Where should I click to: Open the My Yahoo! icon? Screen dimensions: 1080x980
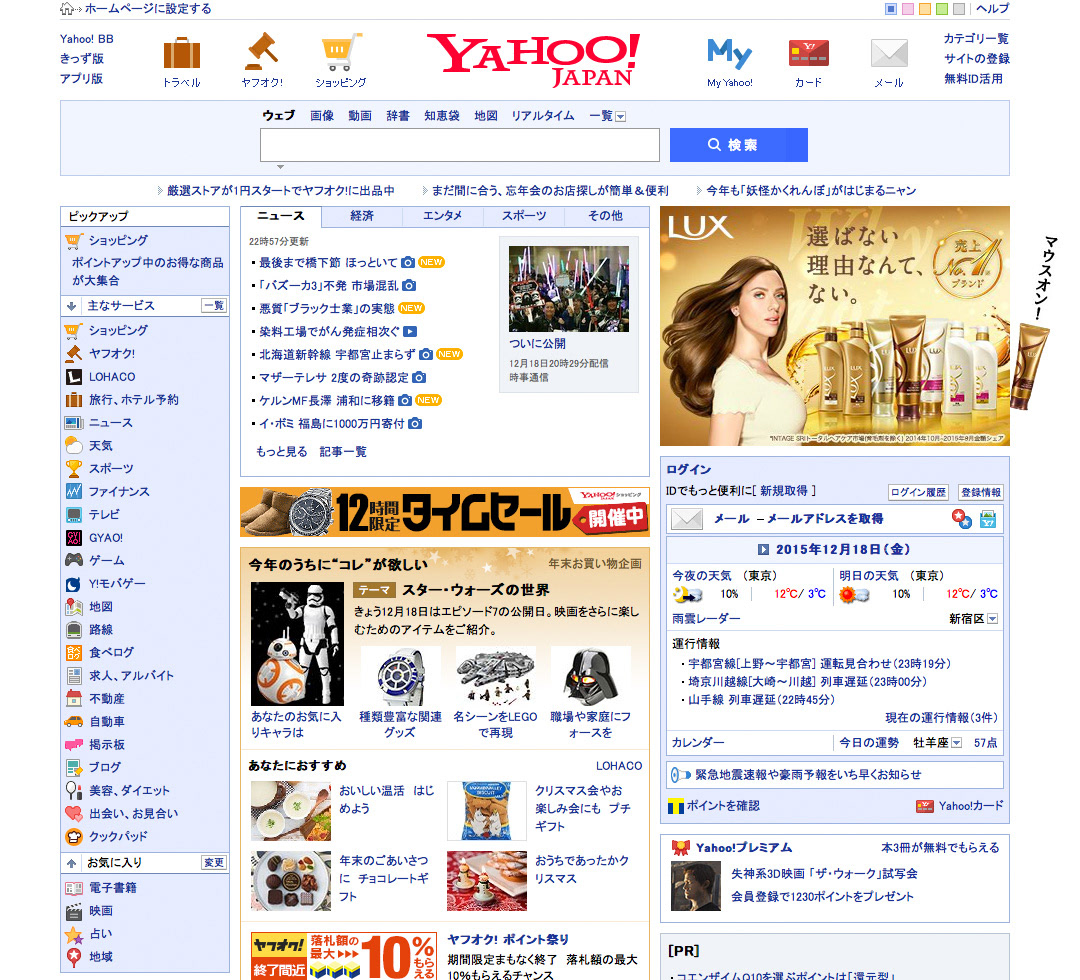point(729,53)
